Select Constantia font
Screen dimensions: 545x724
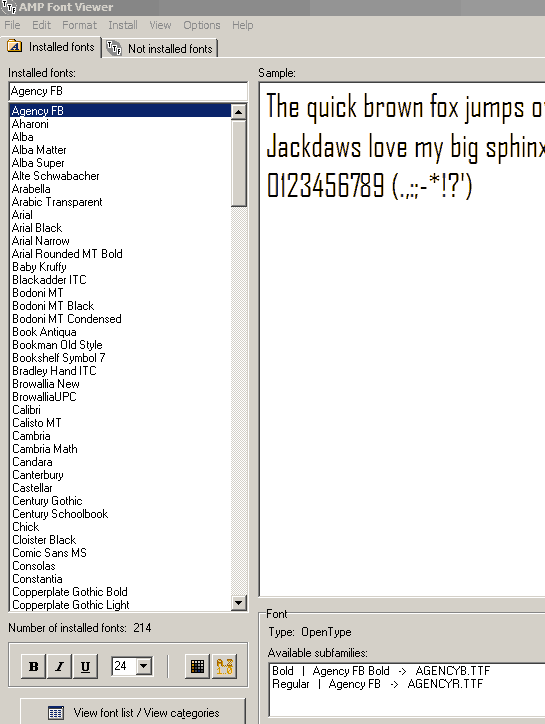tap(120, 579)
